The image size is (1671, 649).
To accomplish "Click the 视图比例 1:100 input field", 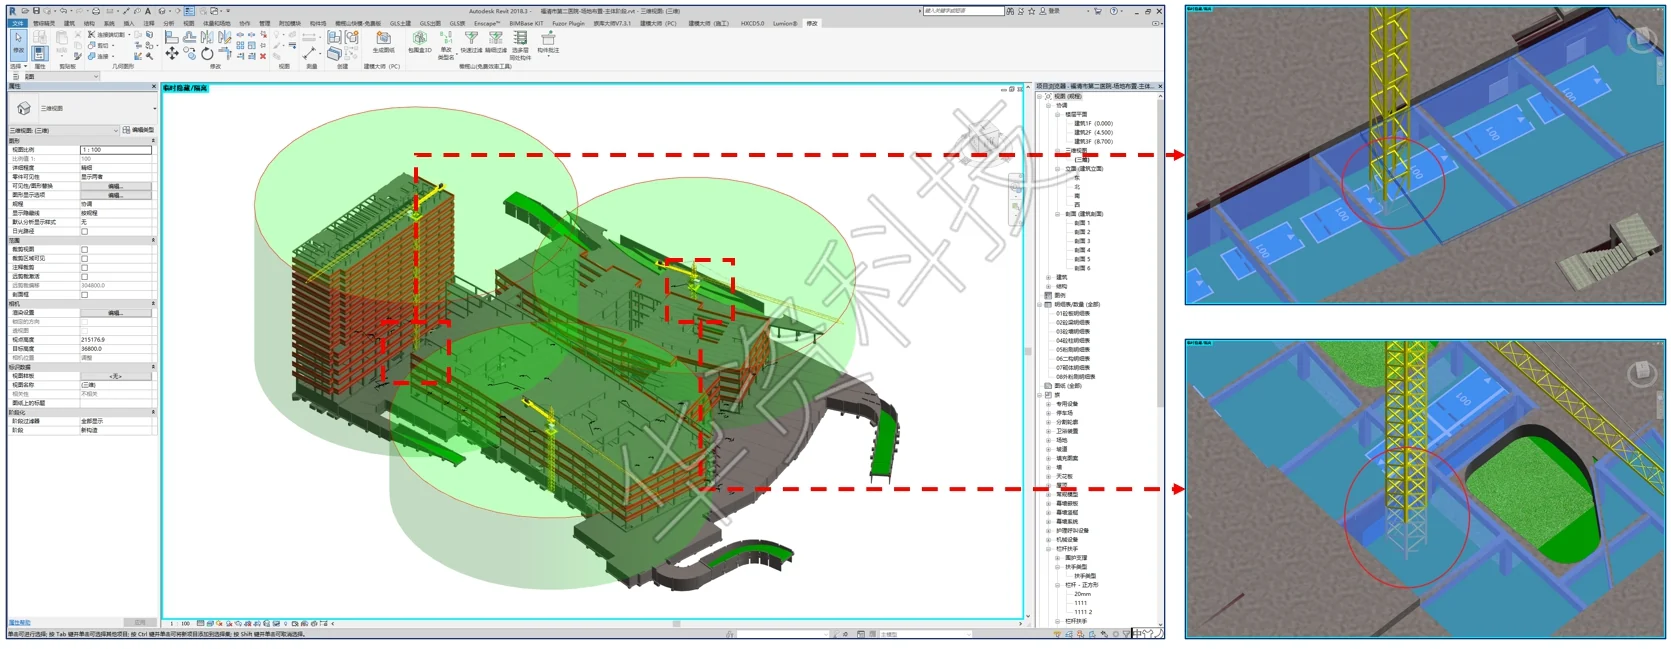I will 116,150.
